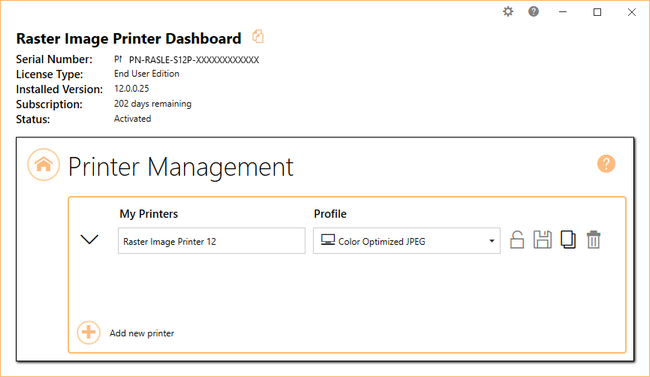Save the printer with the floppy disk icon
The image size is (650, 377).
click(543, 240)
